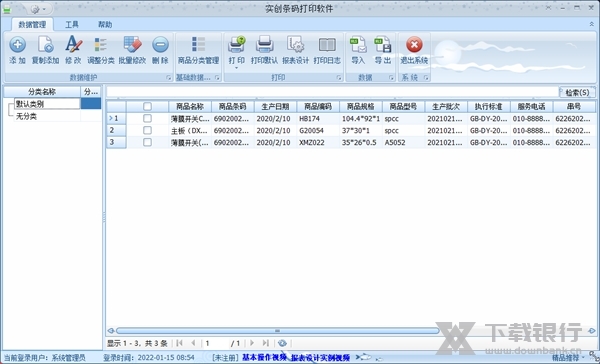The width and height of the screenshot is (600, 364).
Task: Click the blue cell beside 默认类别
Action: (x=91, y=103)
